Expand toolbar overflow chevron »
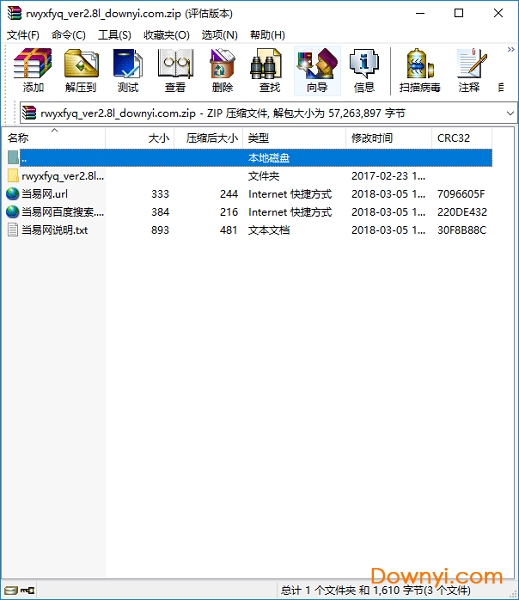Screen dimensions: 519x600 click(x=511, y=49)
